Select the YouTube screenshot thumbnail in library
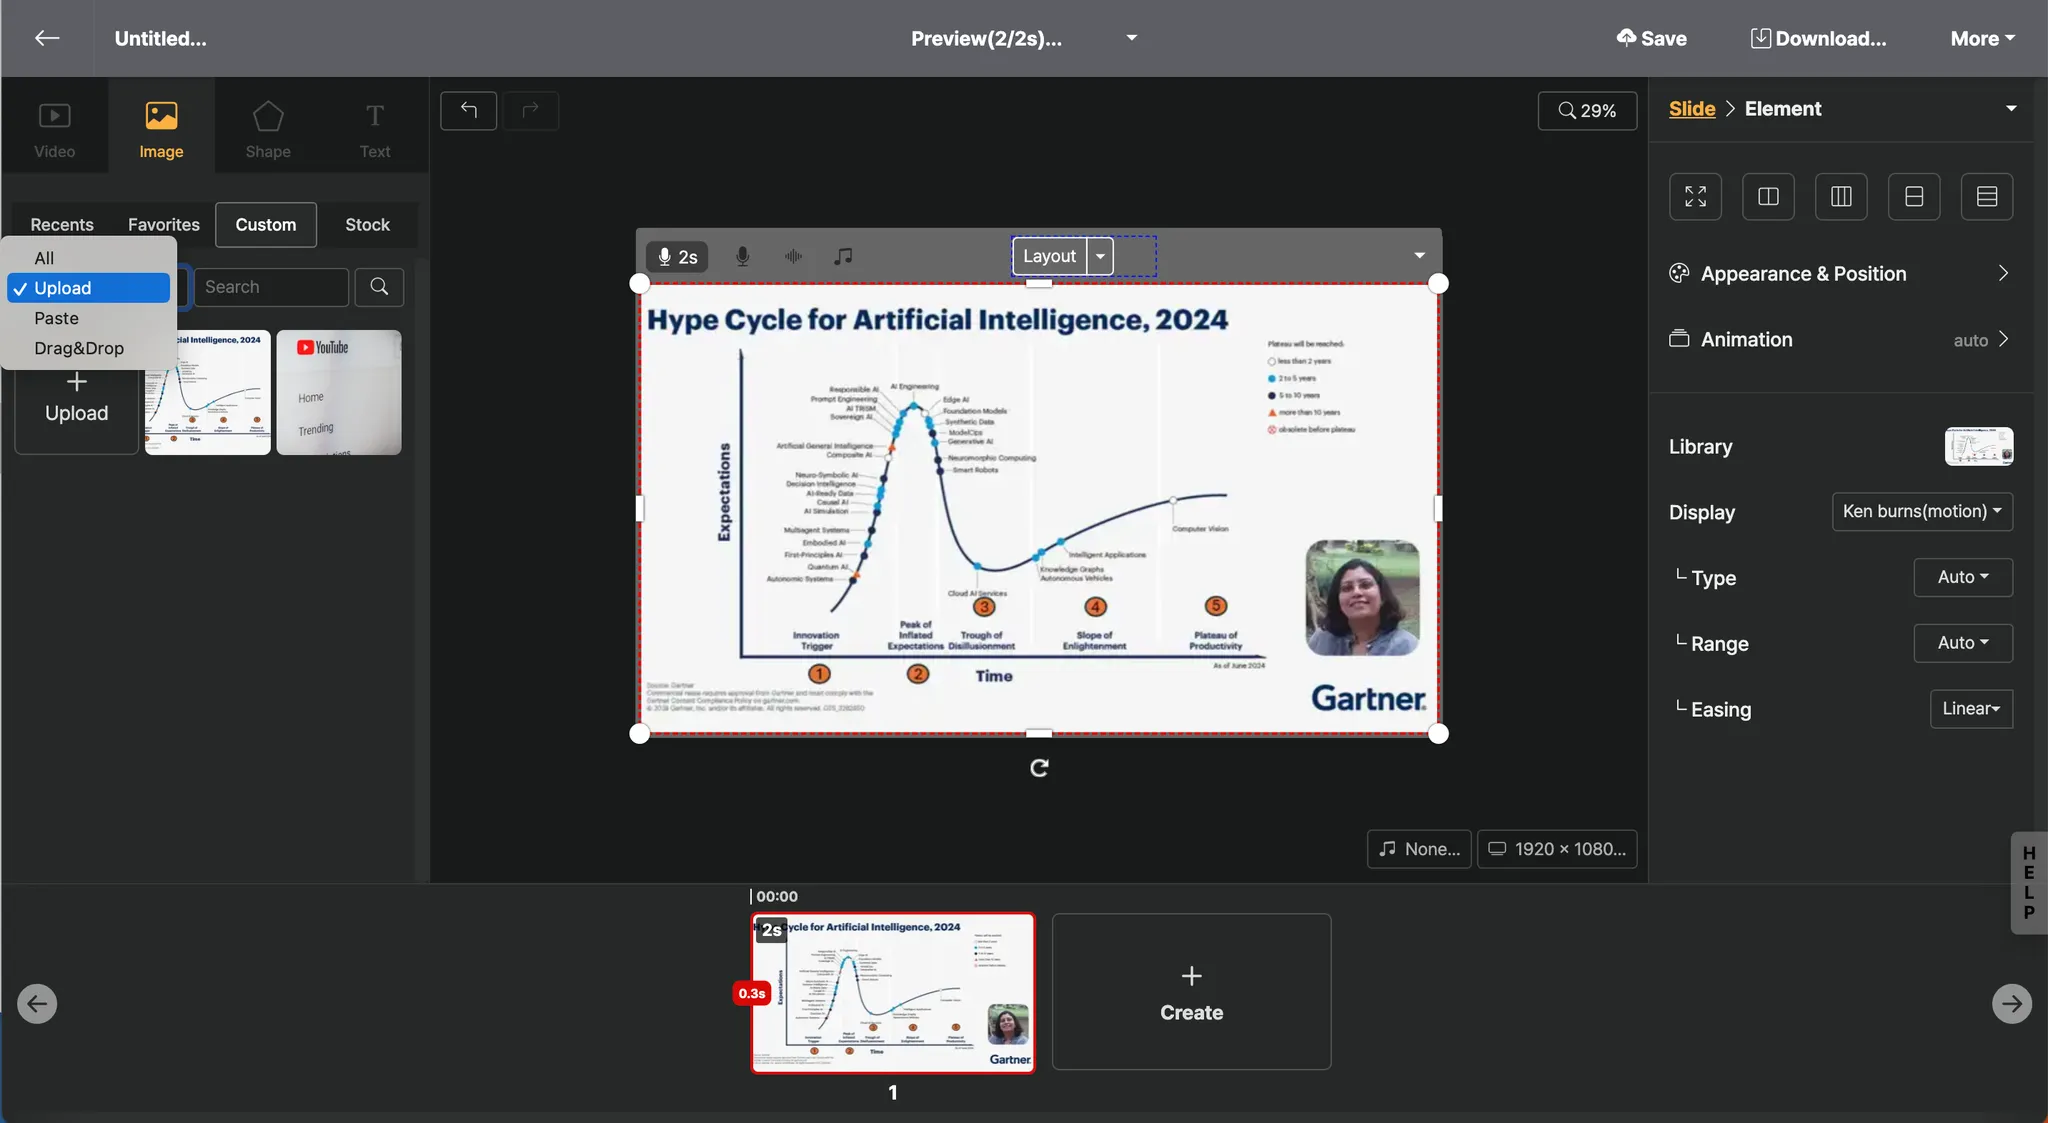The height and width of the screenshot is (1123, 2048). 339,392
